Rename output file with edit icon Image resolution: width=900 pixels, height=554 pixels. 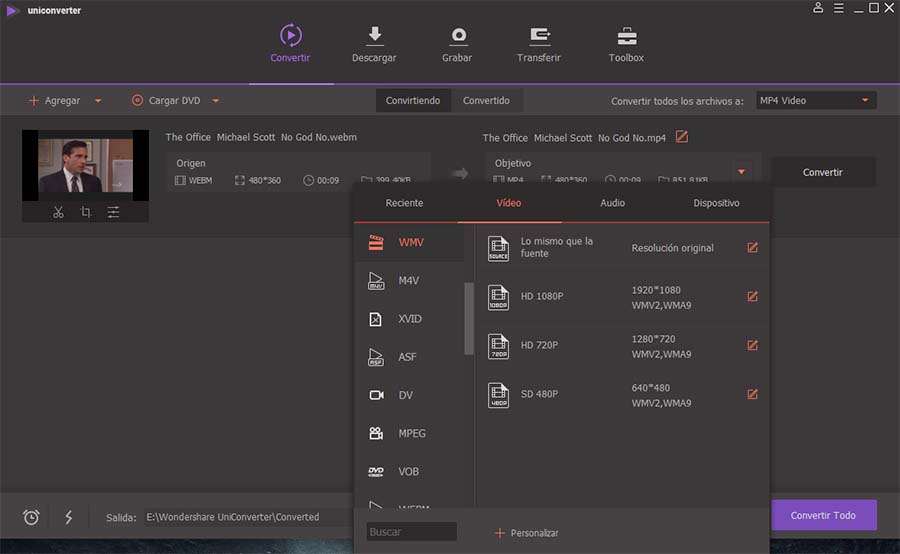coord(681,137)
